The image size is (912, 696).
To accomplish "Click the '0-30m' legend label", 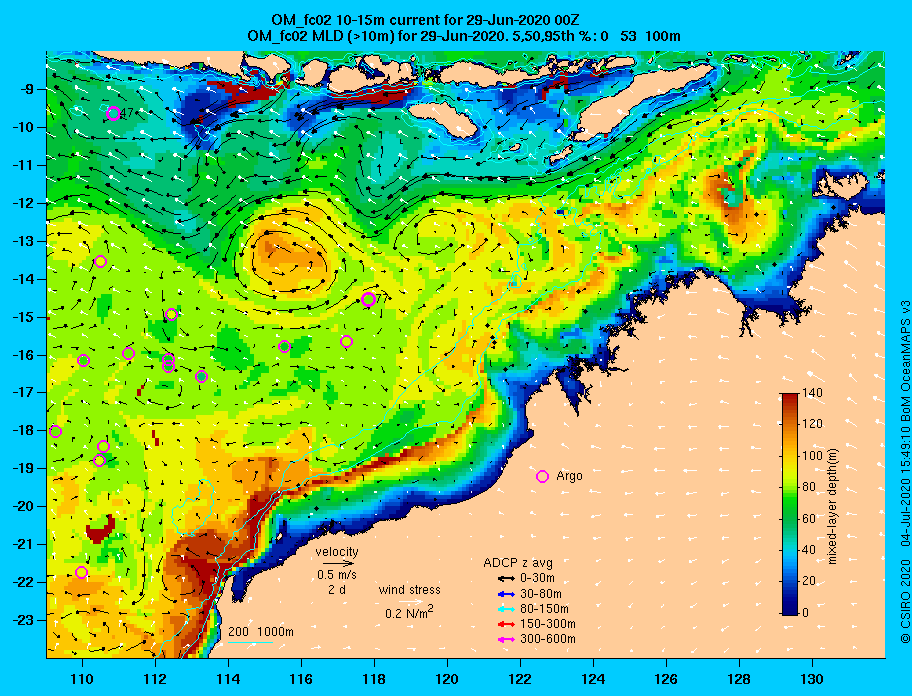I will click(x=537, y=578).
